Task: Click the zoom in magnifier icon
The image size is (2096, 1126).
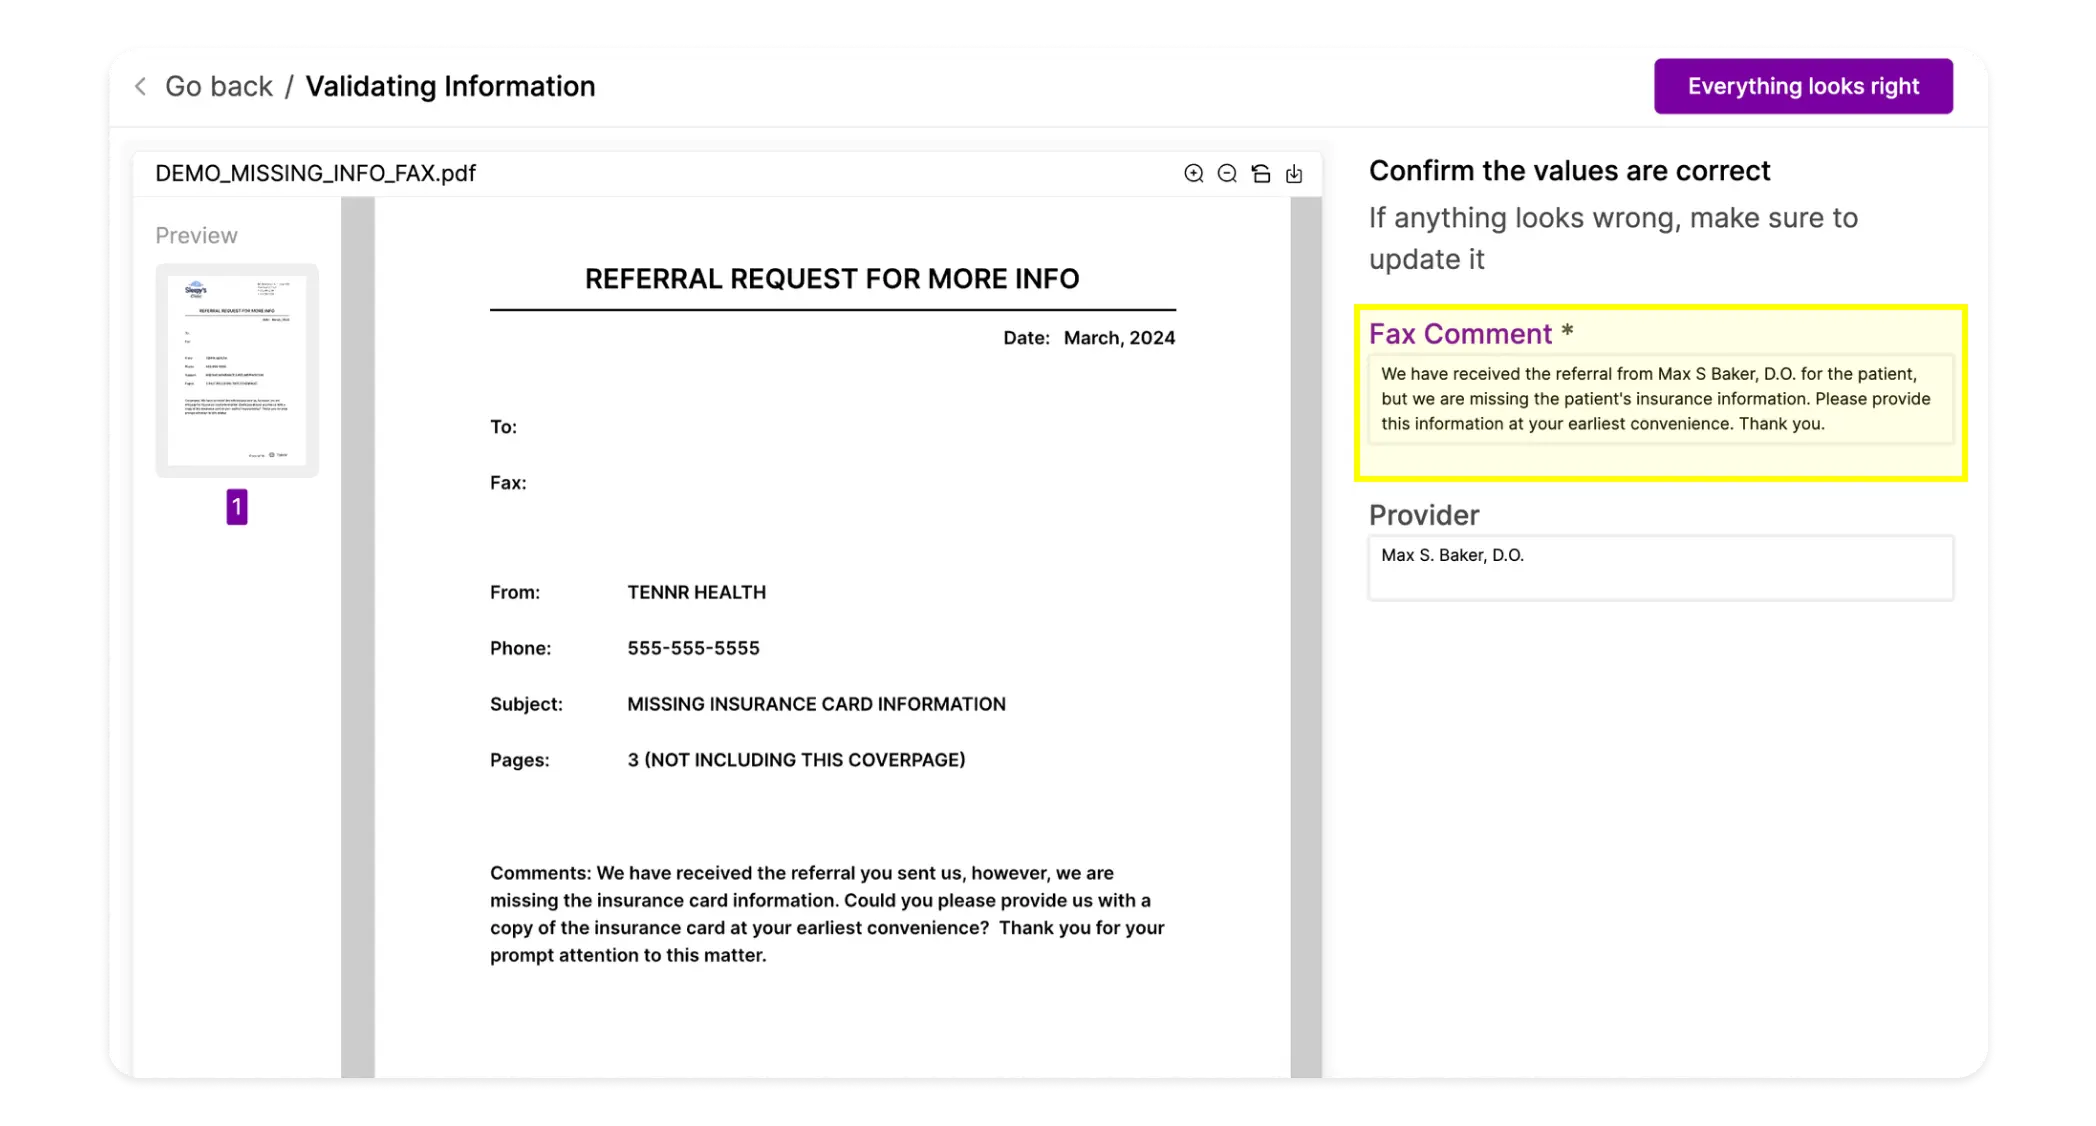Action: (1194, 173)
